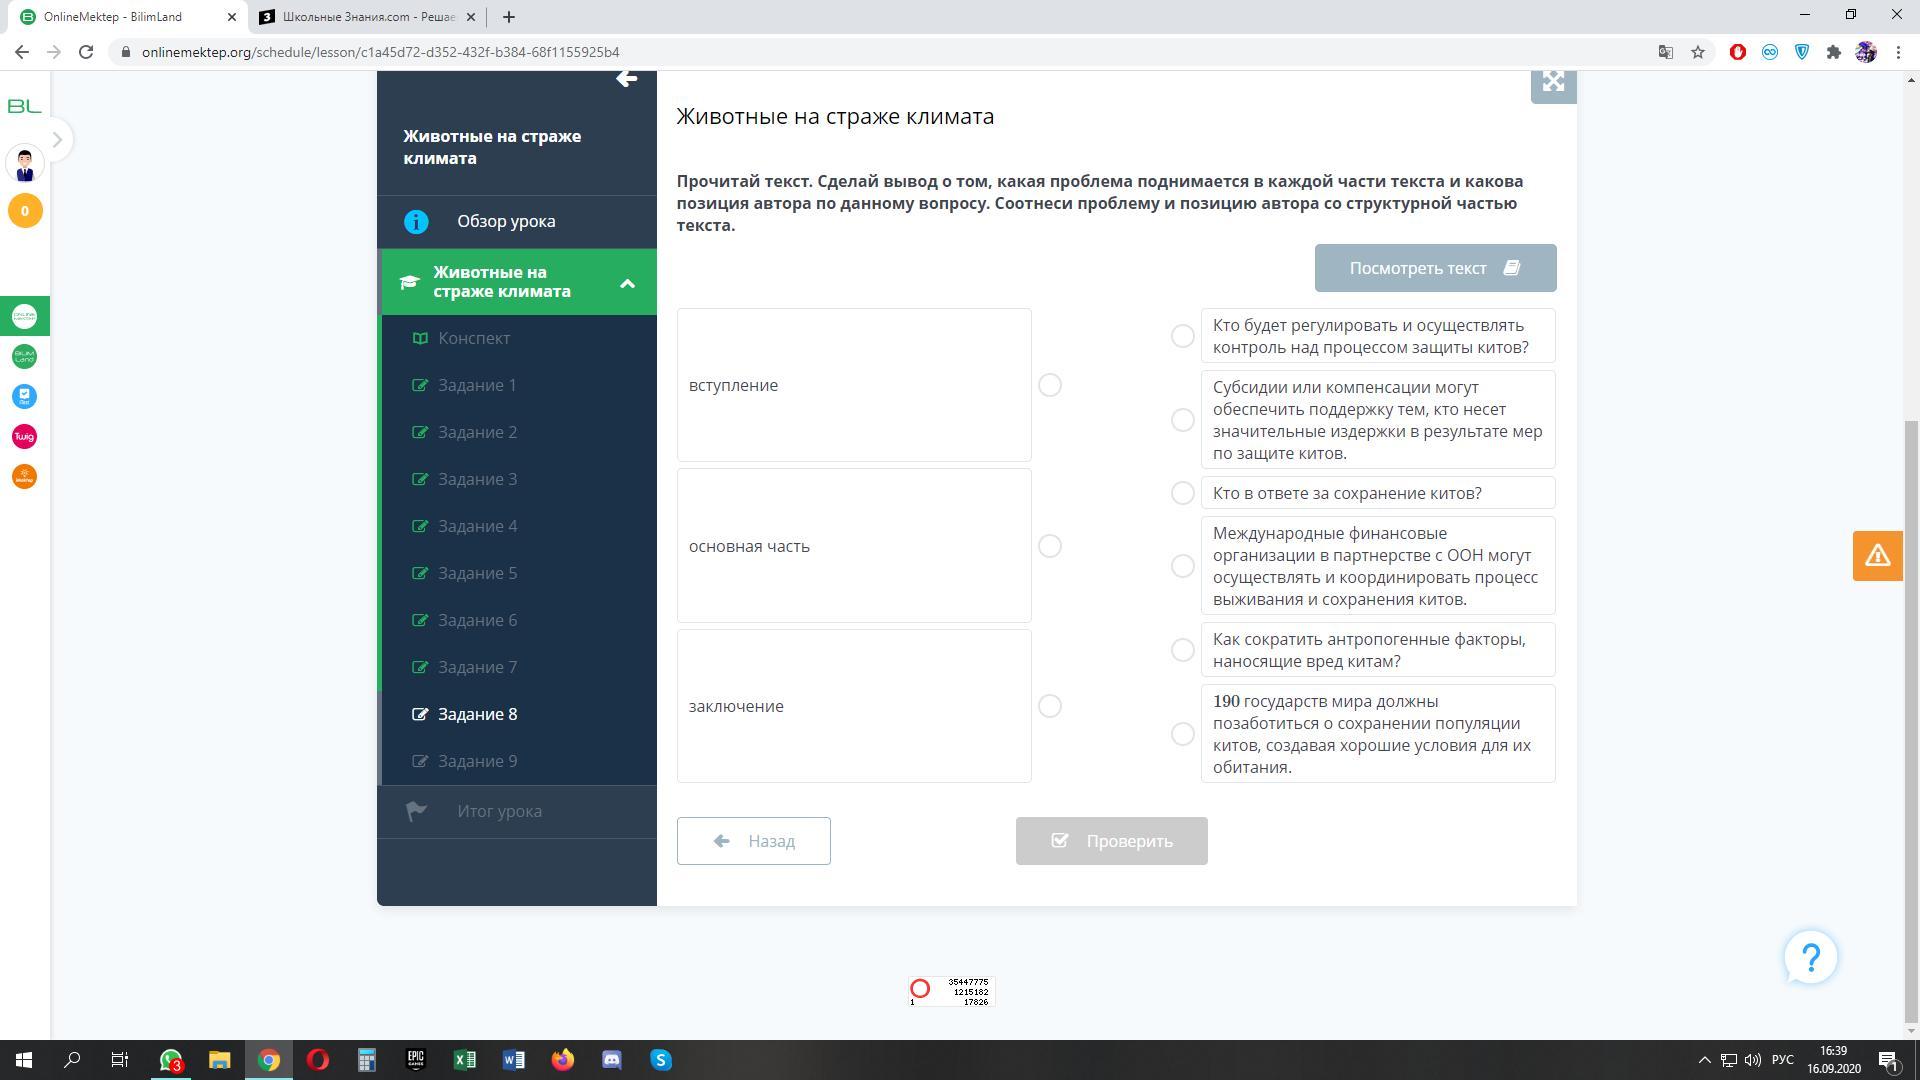Collapse the 'Животные на страже климата' section
This screenshot has height=1080, width=1920.
click(x=627, y=283)
